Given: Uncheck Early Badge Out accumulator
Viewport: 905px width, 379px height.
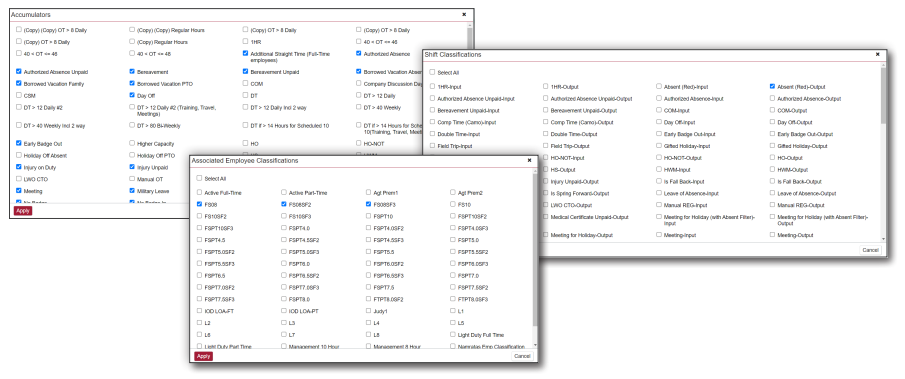Looking at the screenshot, I should tap(18, 143).
